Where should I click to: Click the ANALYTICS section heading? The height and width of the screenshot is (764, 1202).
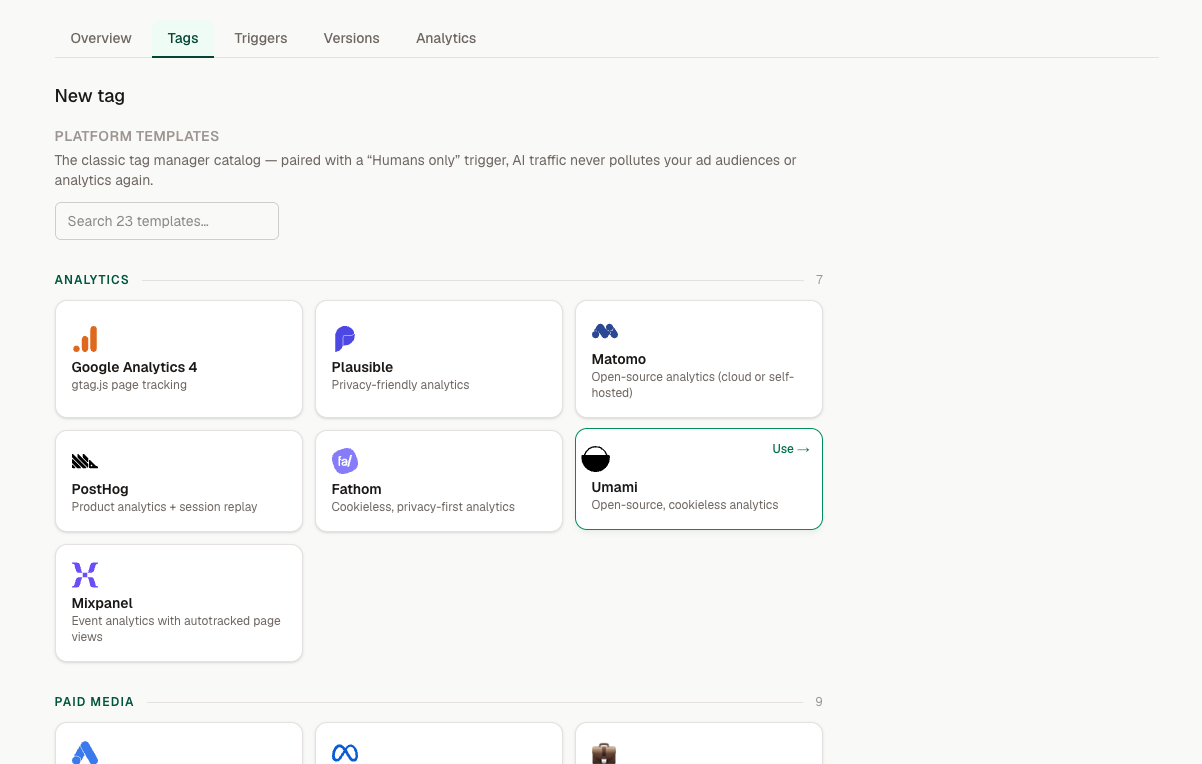(92, 280)
